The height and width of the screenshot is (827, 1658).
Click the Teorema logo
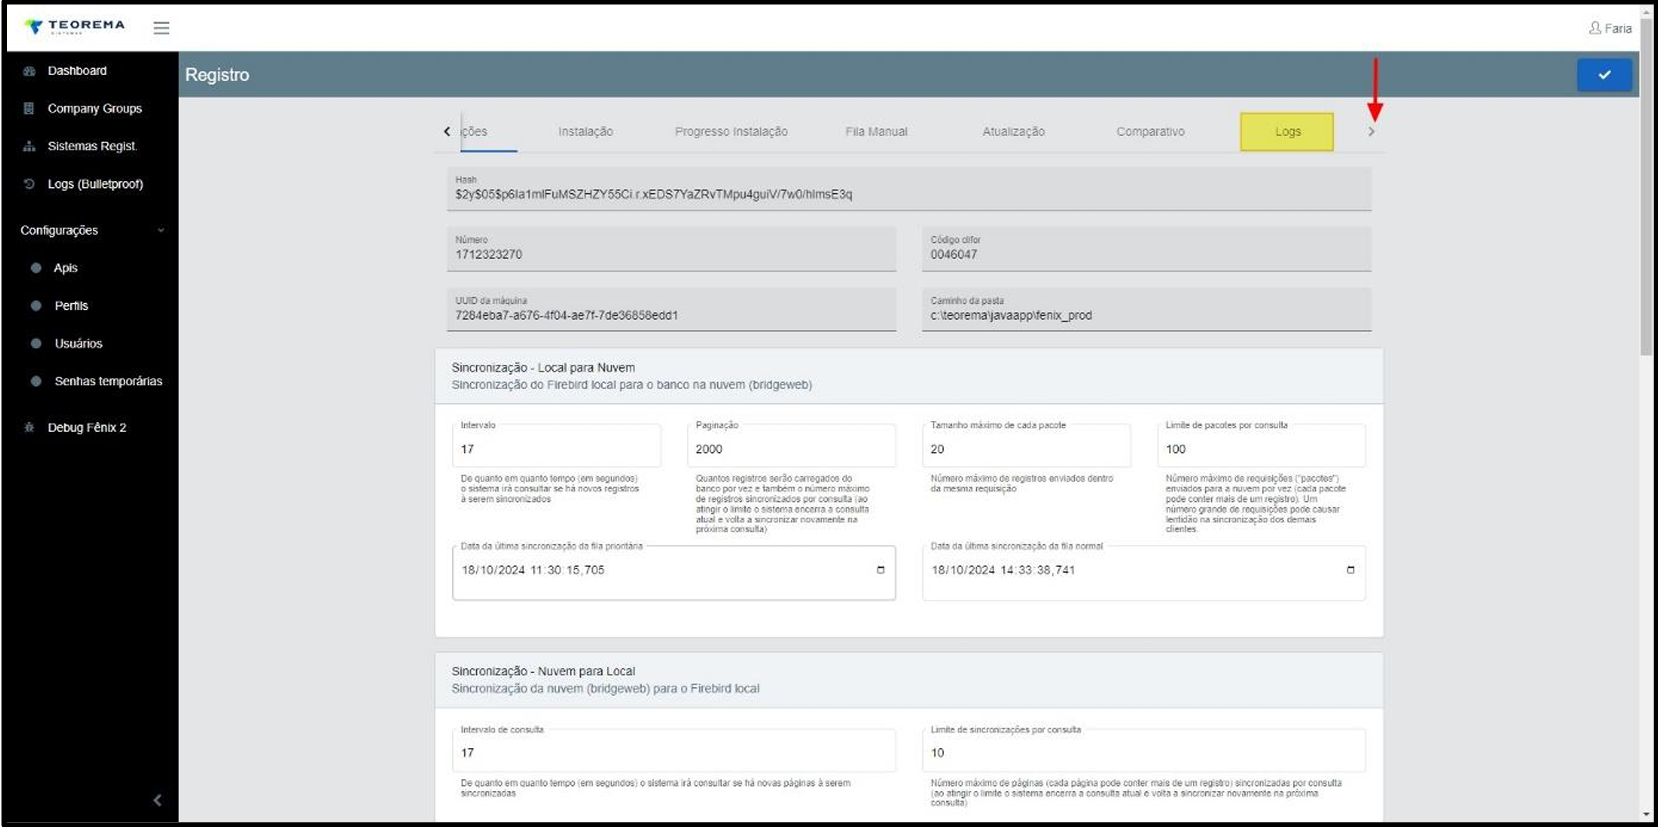point(75,27)
